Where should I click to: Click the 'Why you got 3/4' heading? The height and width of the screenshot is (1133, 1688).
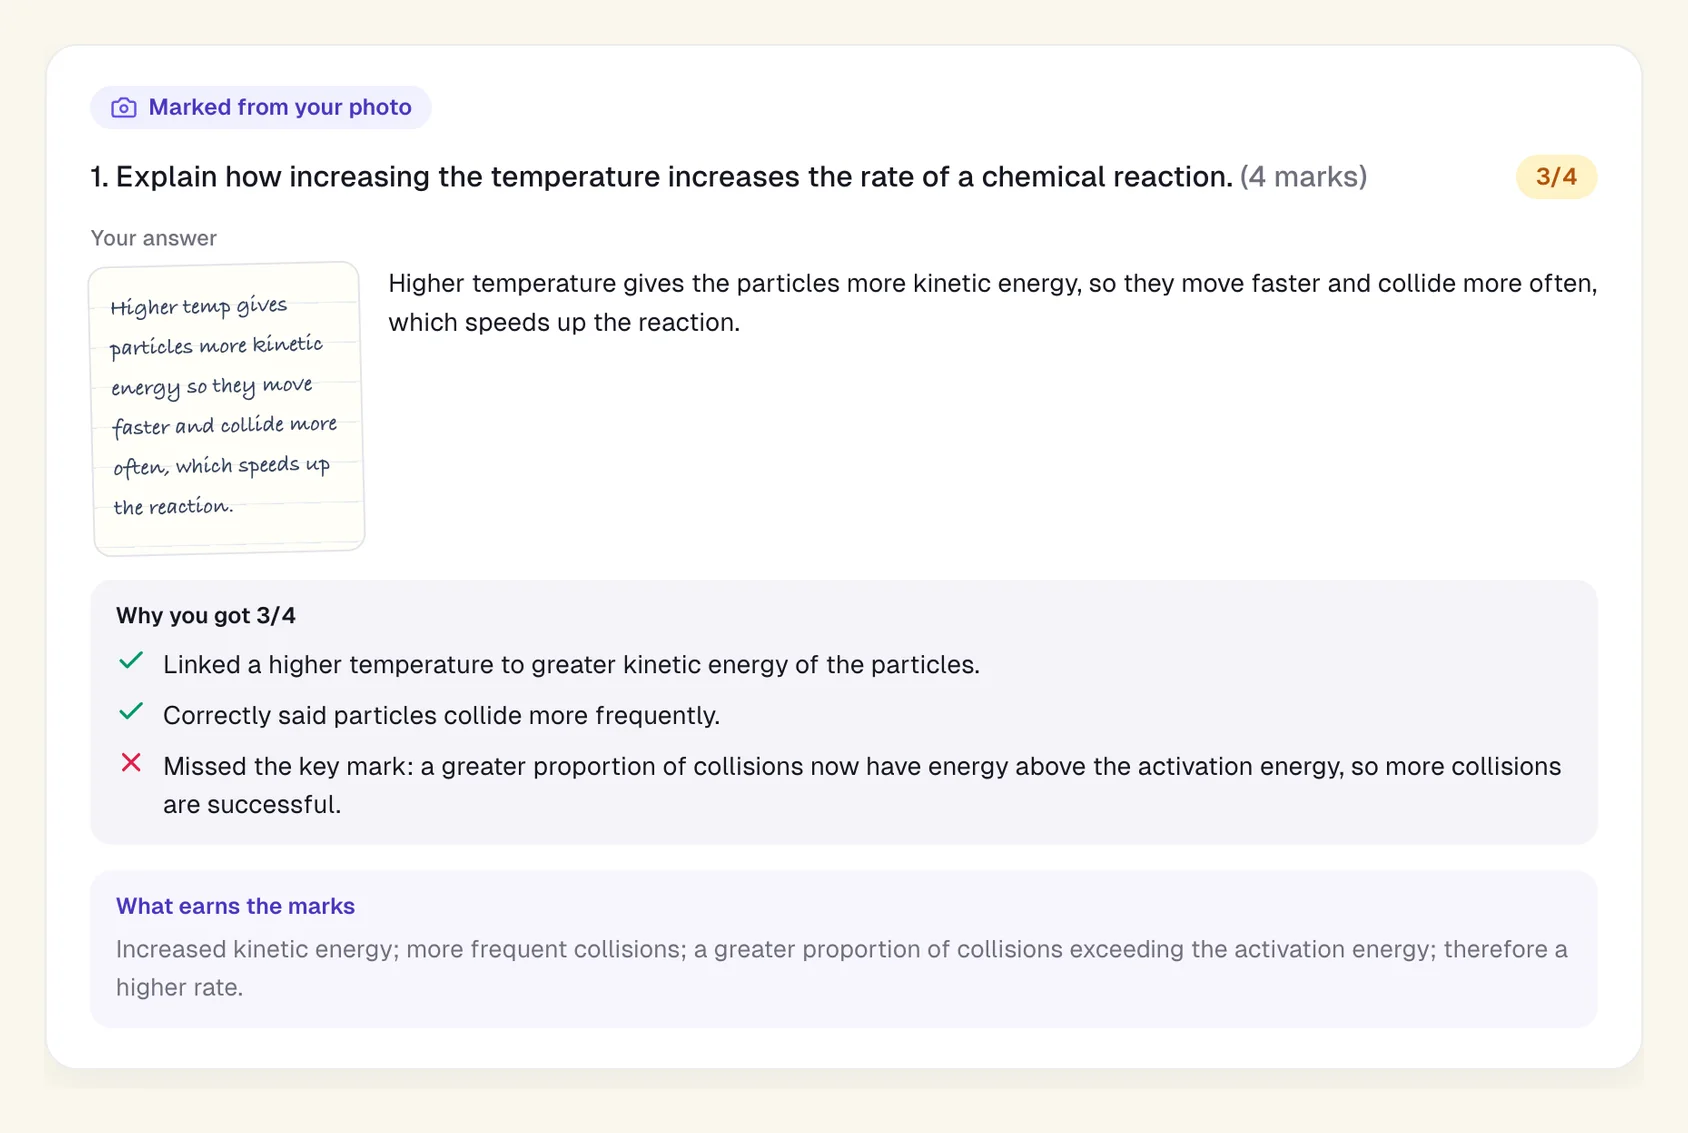(206, 615)
